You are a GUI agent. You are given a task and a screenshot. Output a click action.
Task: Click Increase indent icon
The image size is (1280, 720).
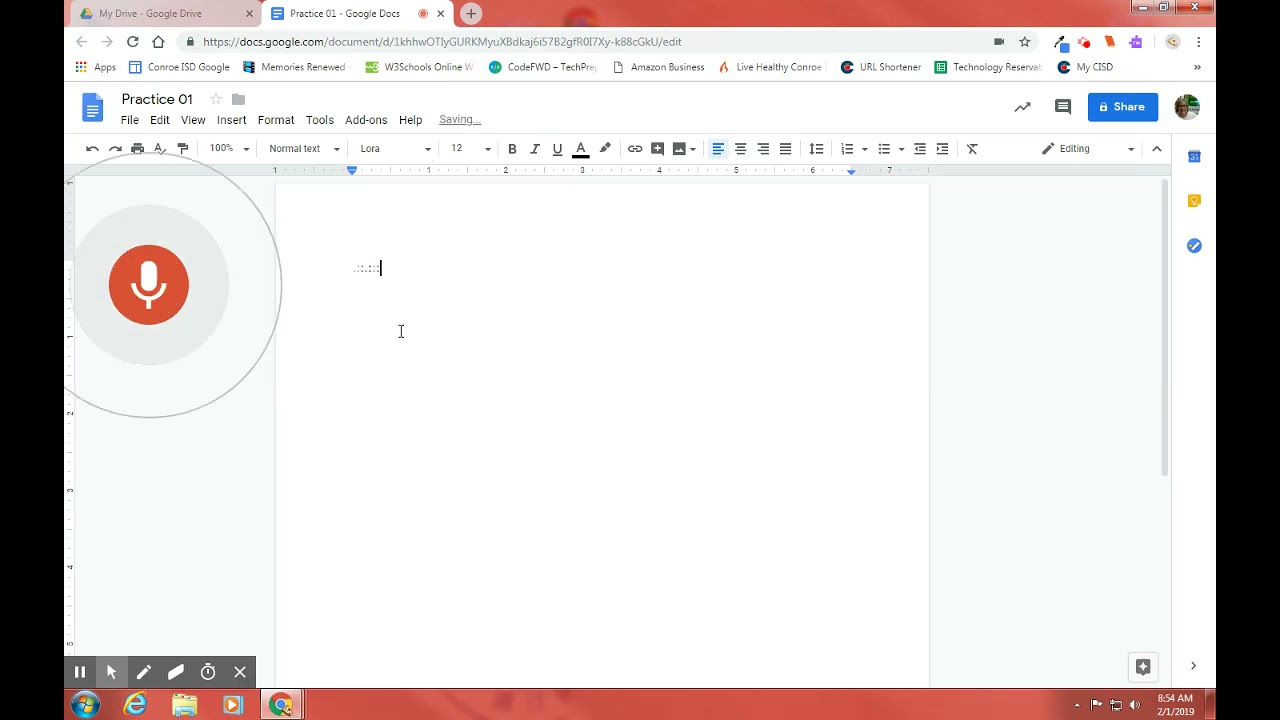[943, 149]
